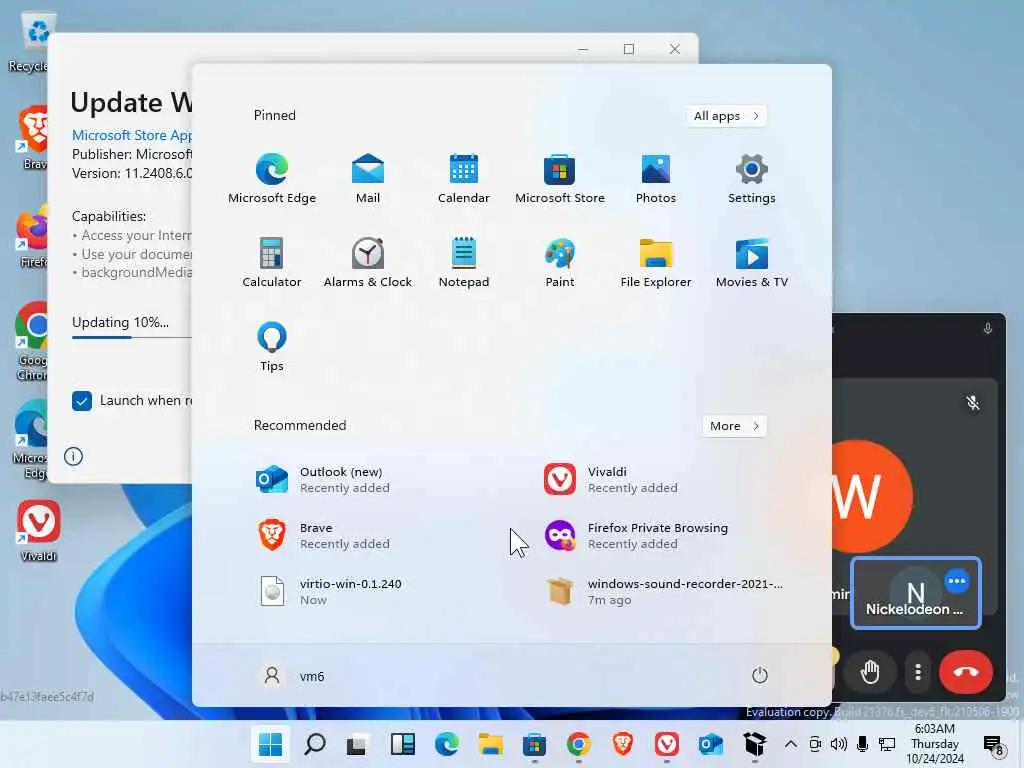
Task: Open the Paint app
Action: (560, 263)
